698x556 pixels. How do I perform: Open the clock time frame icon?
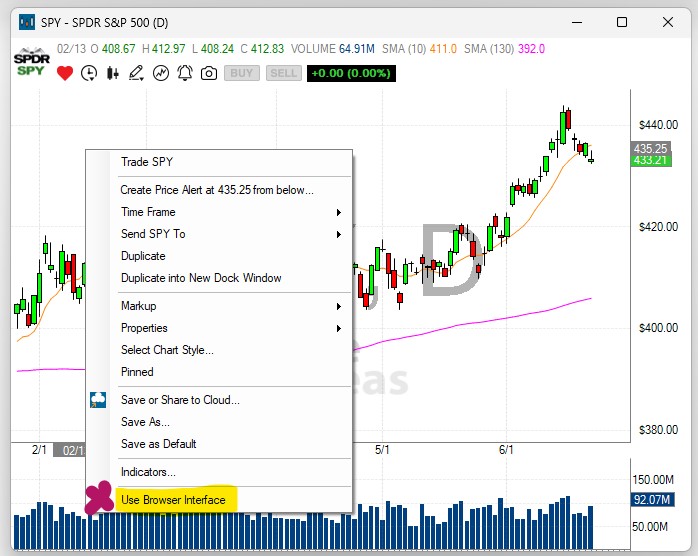tap(89, 73)
